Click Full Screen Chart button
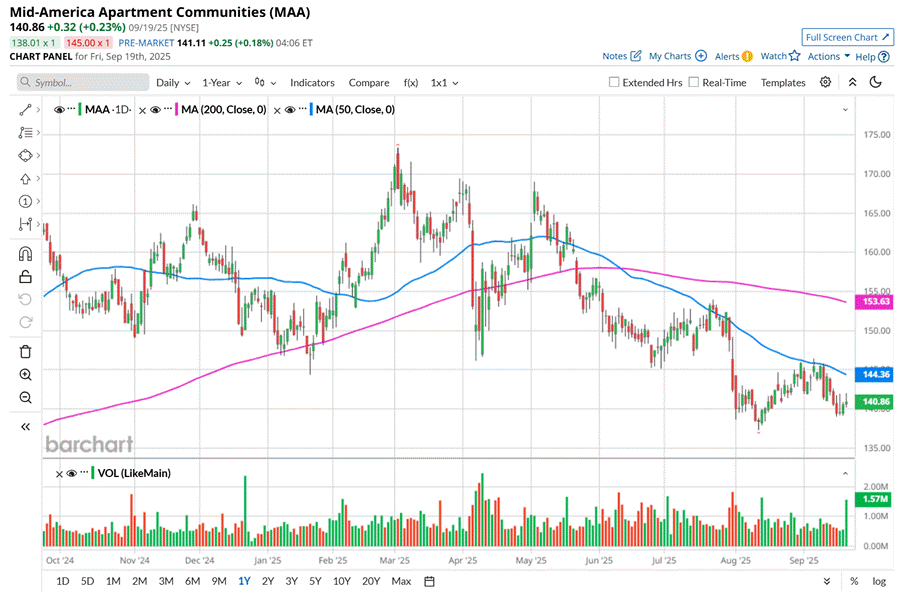Screen dimensions: 904x596 click(x=848, y=37)
